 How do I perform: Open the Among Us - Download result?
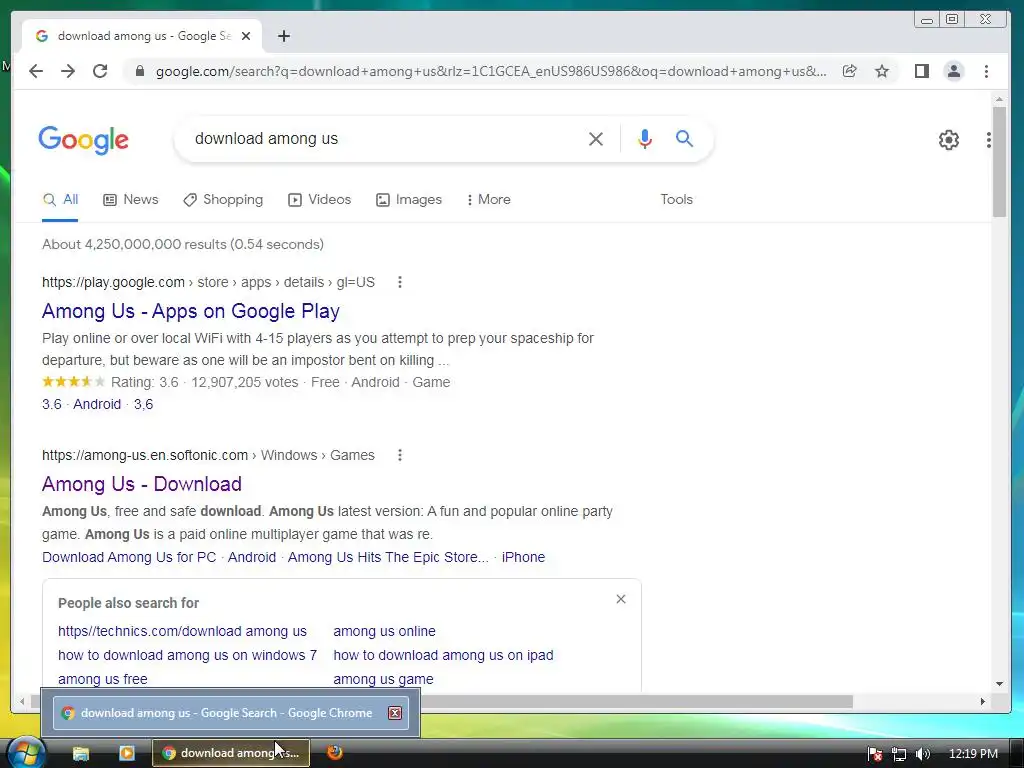(x=142, y=484)
